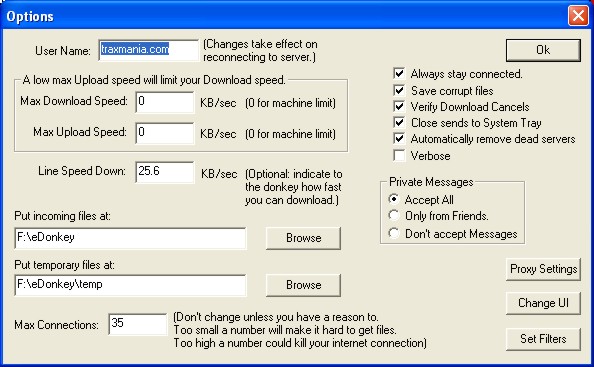
Task: Click the incoming files path field
Action: (130, 238)
